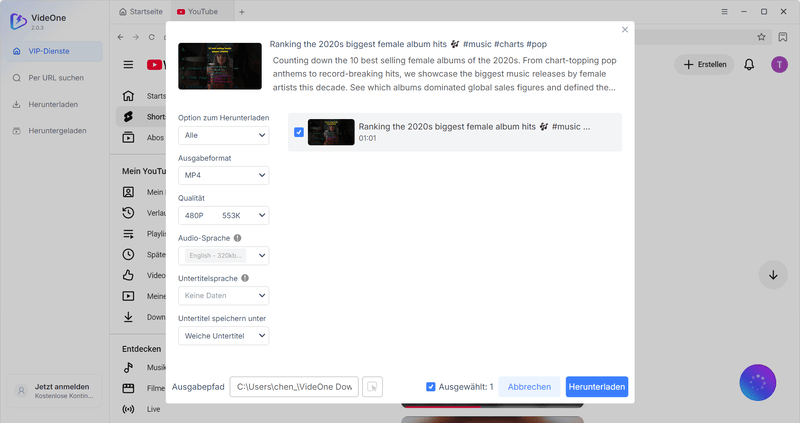The width and height of the screenshot is (800, 423).
Task: Click the purple floating download circle button
Action: click(x=758, y=382)
